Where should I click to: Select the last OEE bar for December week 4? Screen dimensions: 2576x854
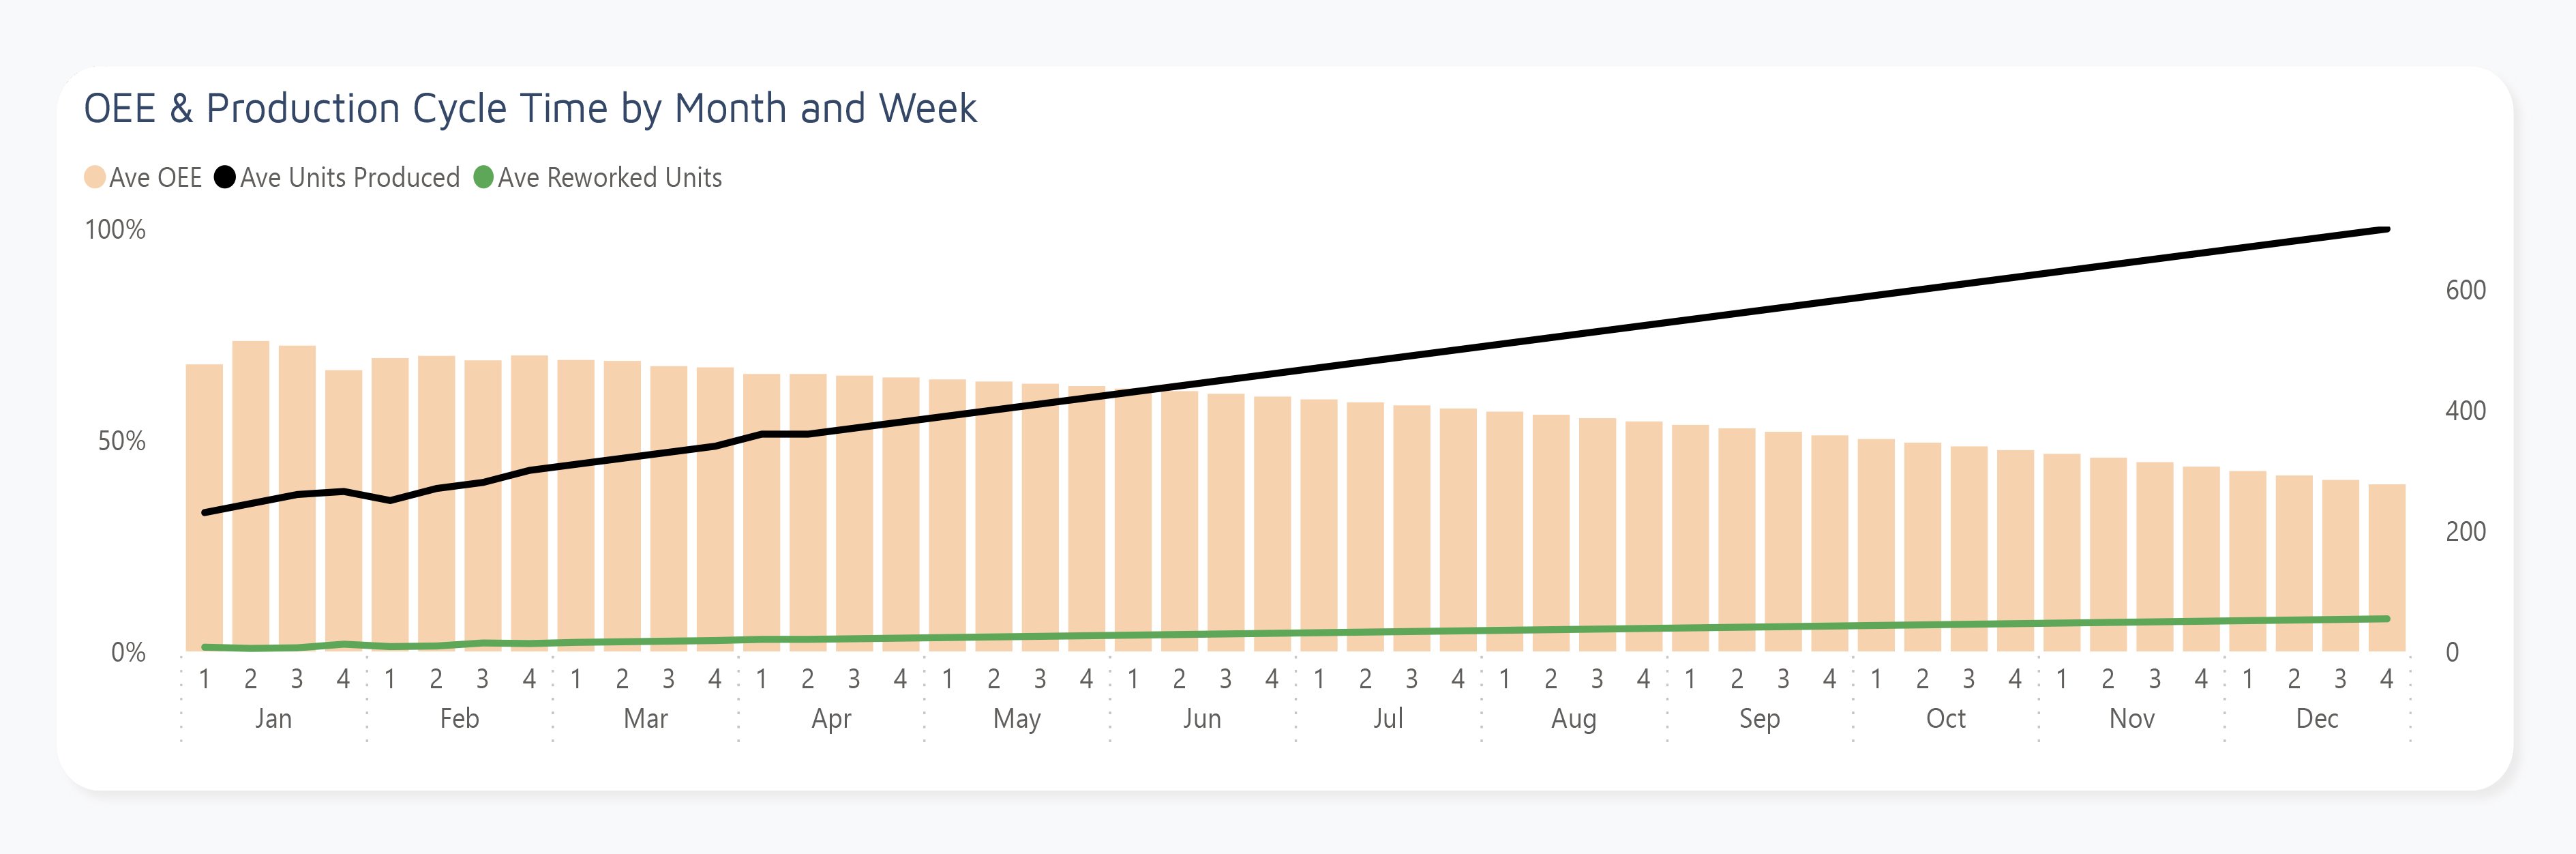click(x=2386, y=570)
